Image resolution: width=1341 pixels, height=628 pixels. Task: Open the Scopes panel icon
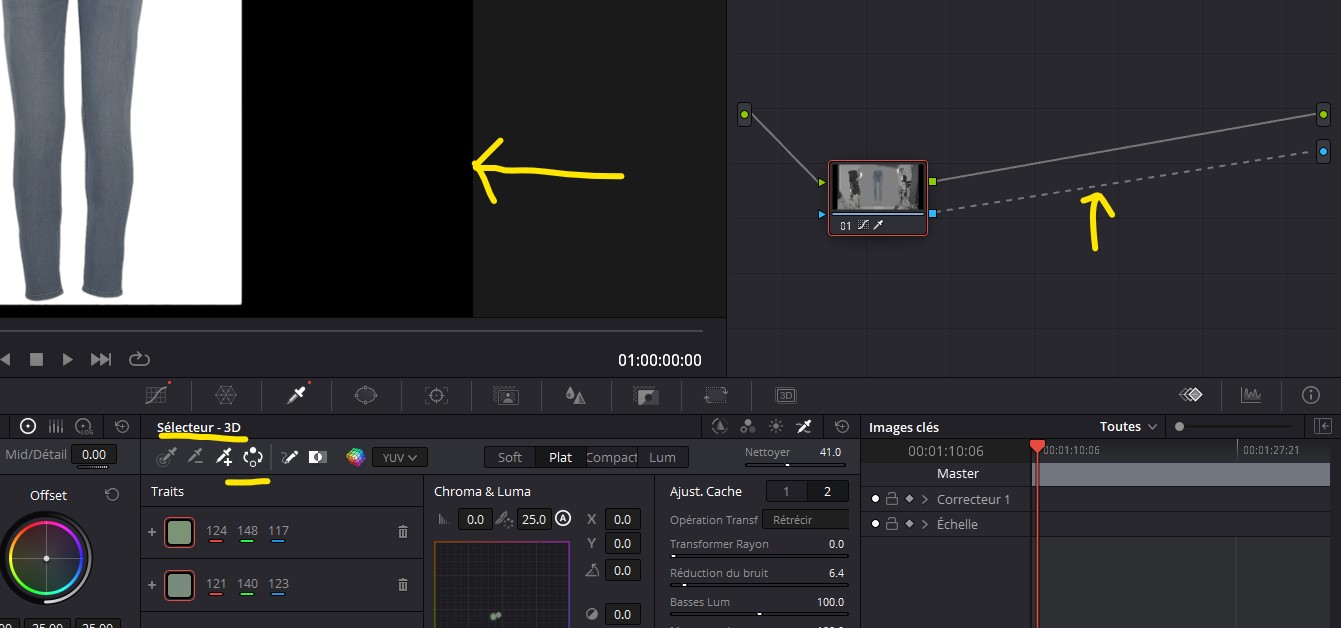pos(1250,395)
